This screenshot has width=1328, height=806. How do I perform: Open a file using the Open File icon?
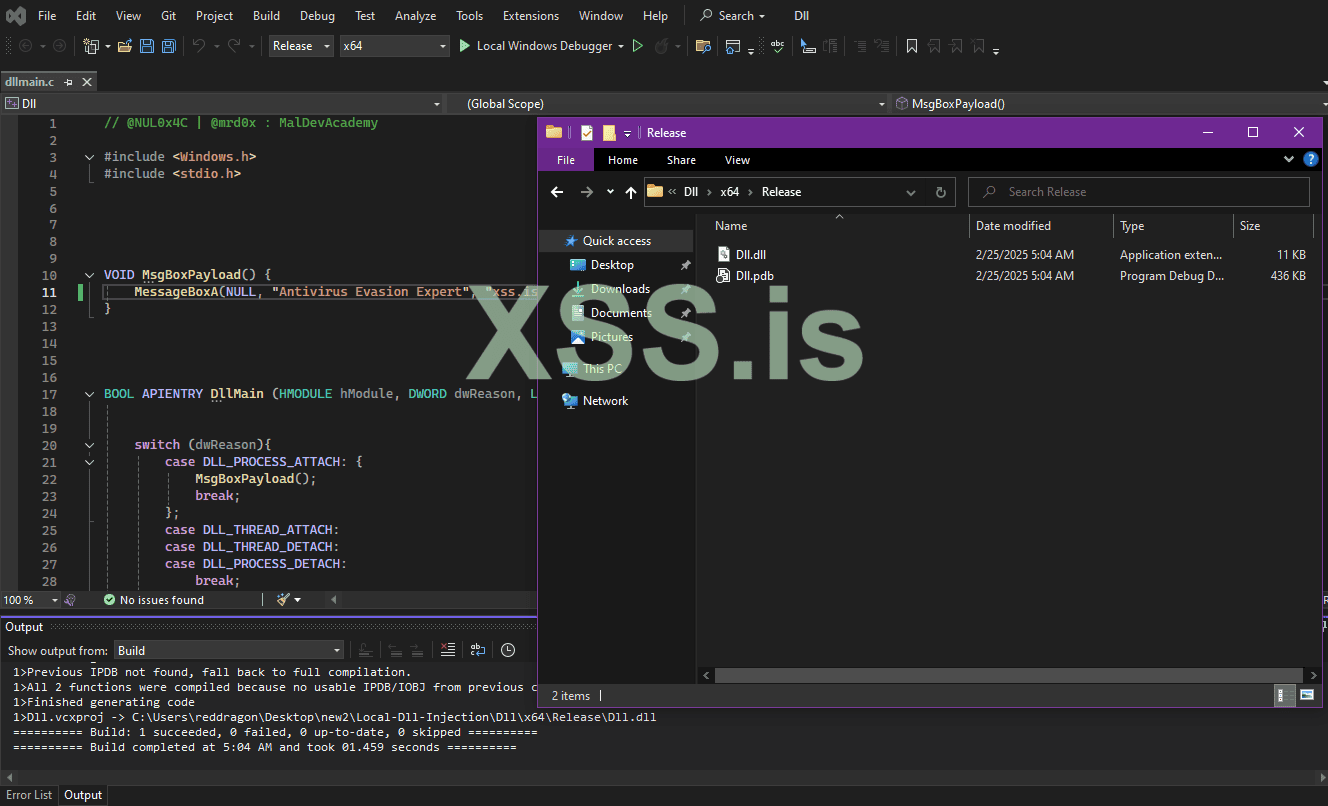(x=124, y=46)
